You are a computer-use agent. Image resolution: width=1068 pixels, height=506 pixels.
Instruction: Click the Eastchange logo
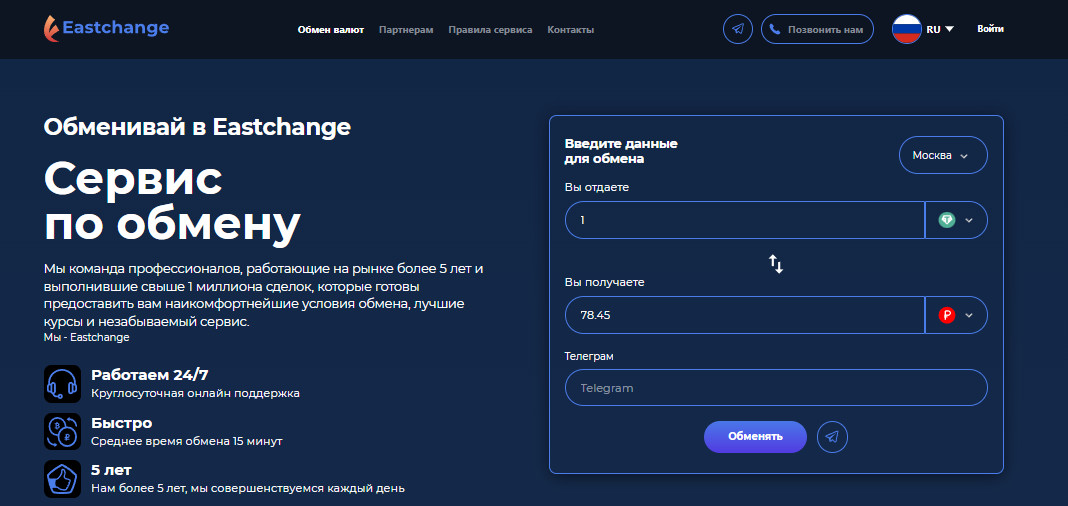click(x=106, y=29)
